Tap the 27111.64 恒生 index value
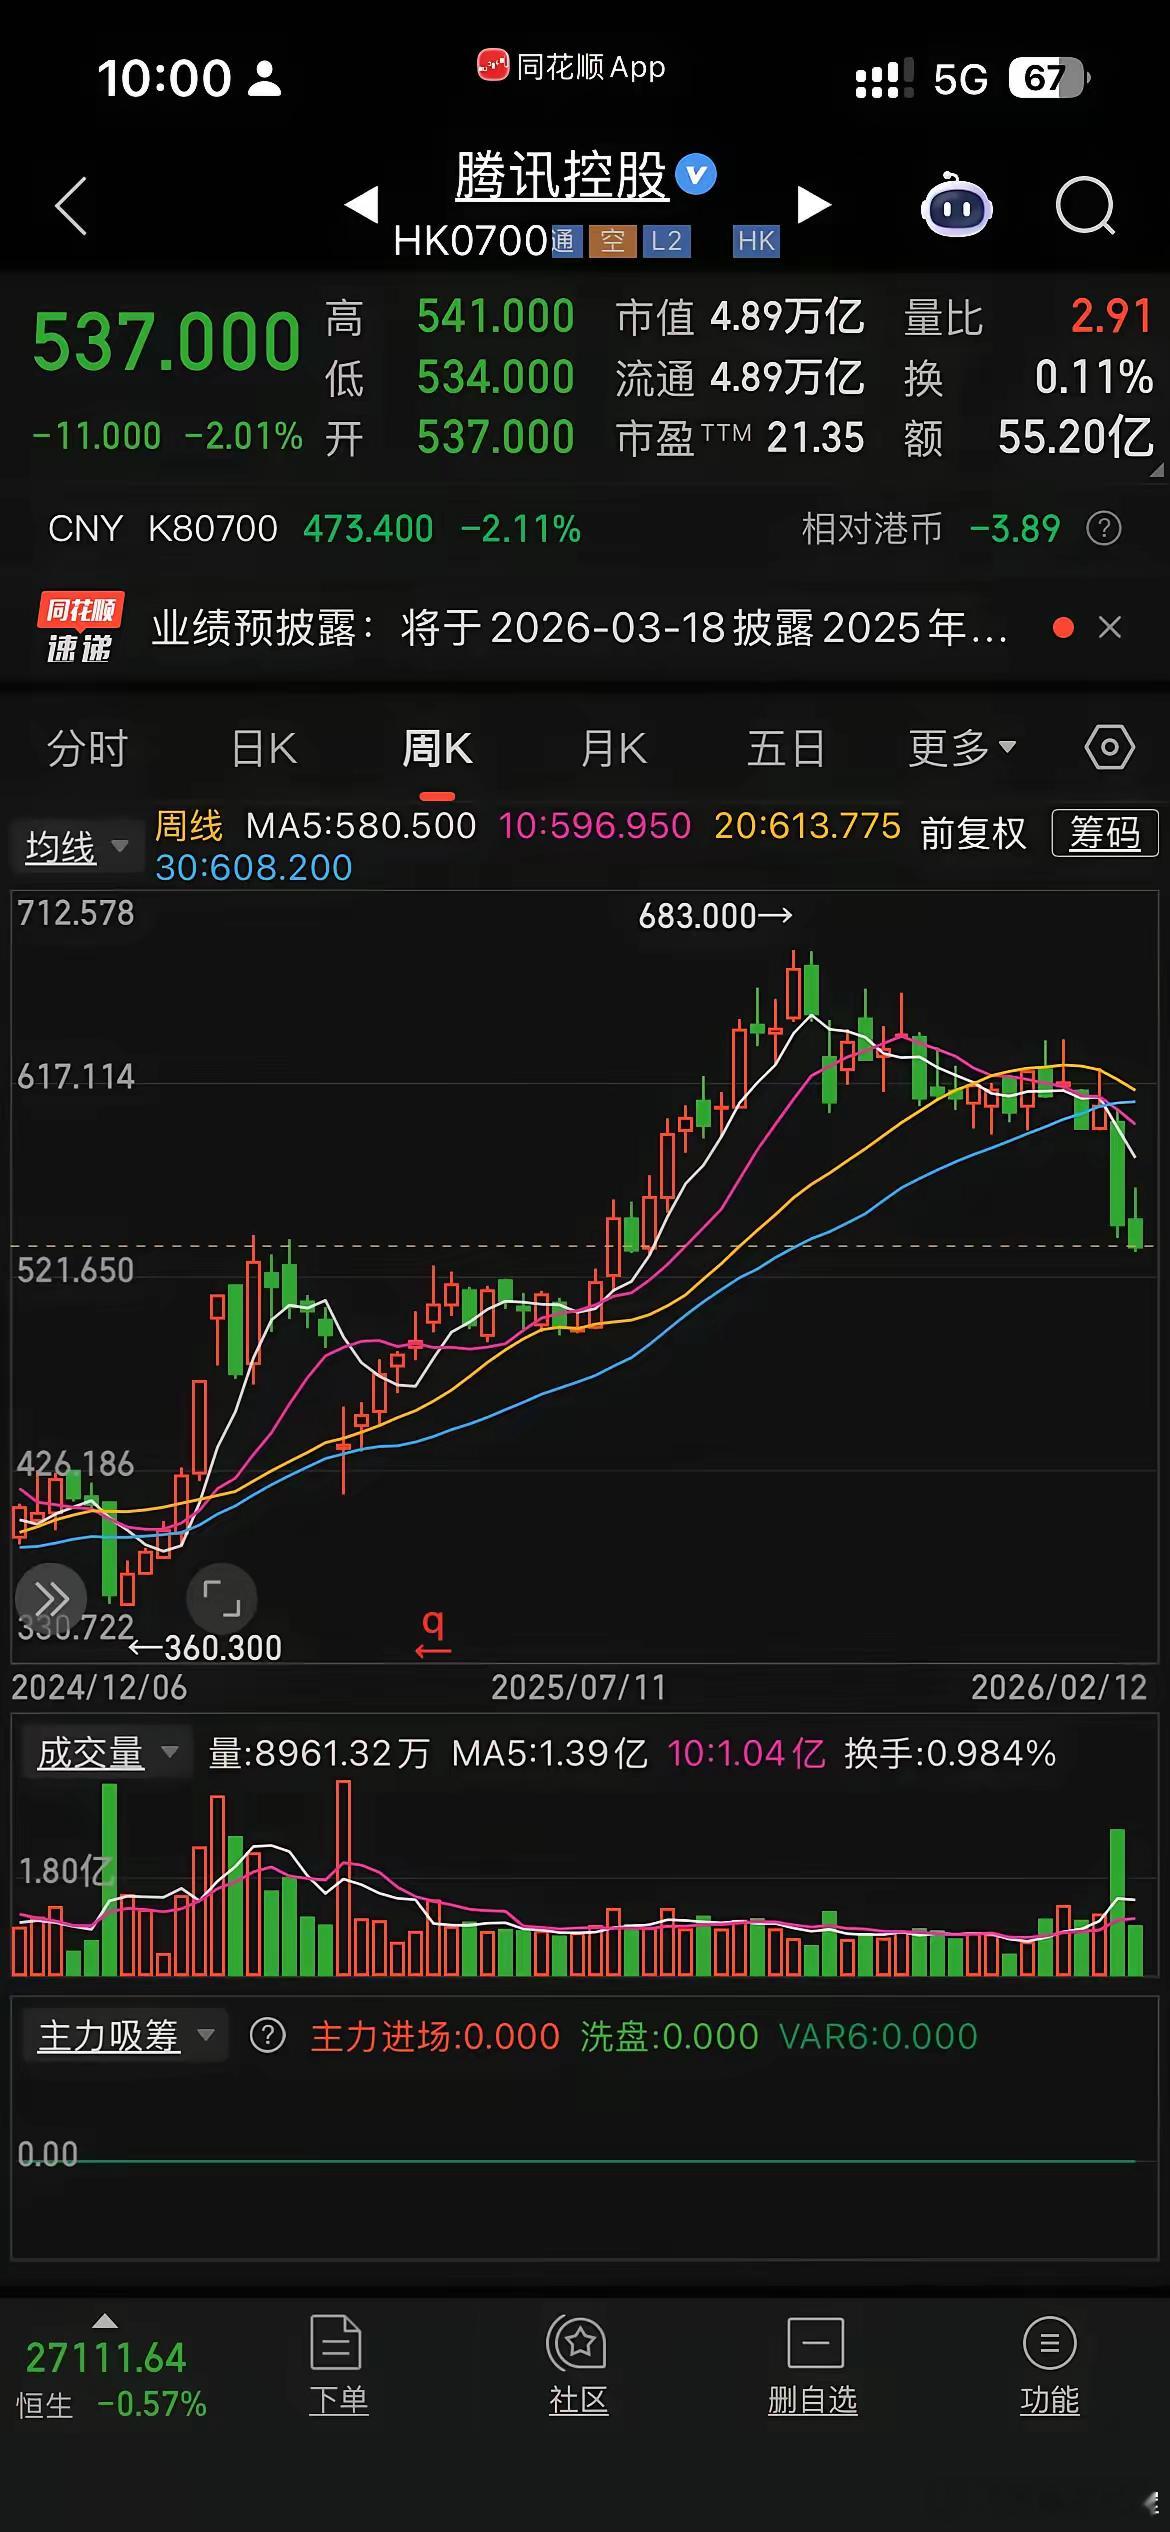Screen dimensions: 1170x2532 tap(106, 2358)
